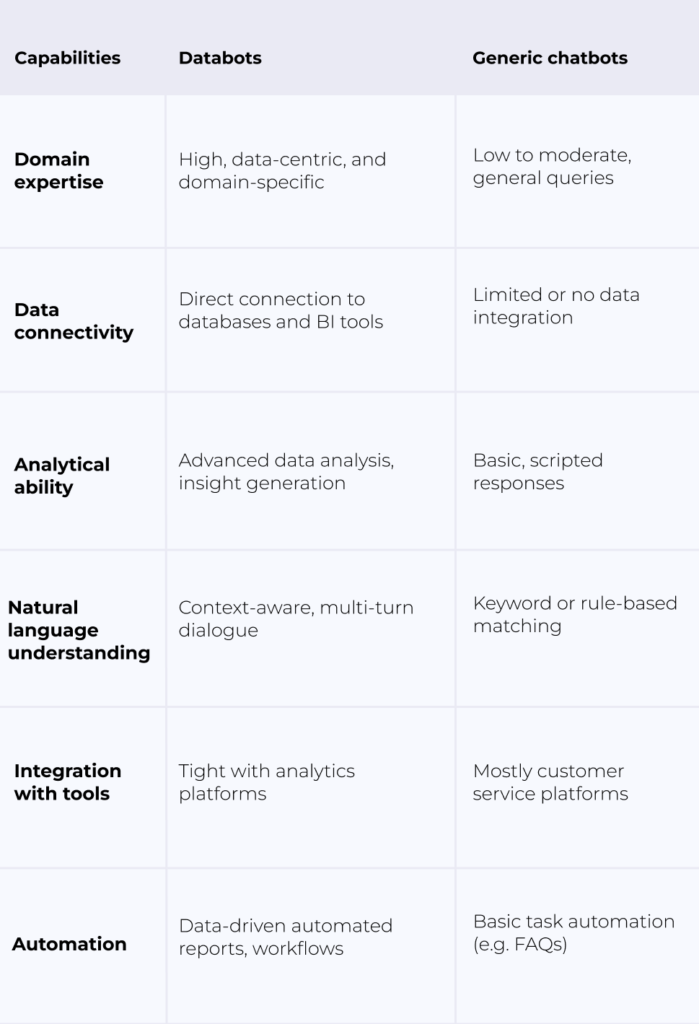Click 'Limited or no data integration' cell
699x1024 pixels.
click(x=556, y=306)
